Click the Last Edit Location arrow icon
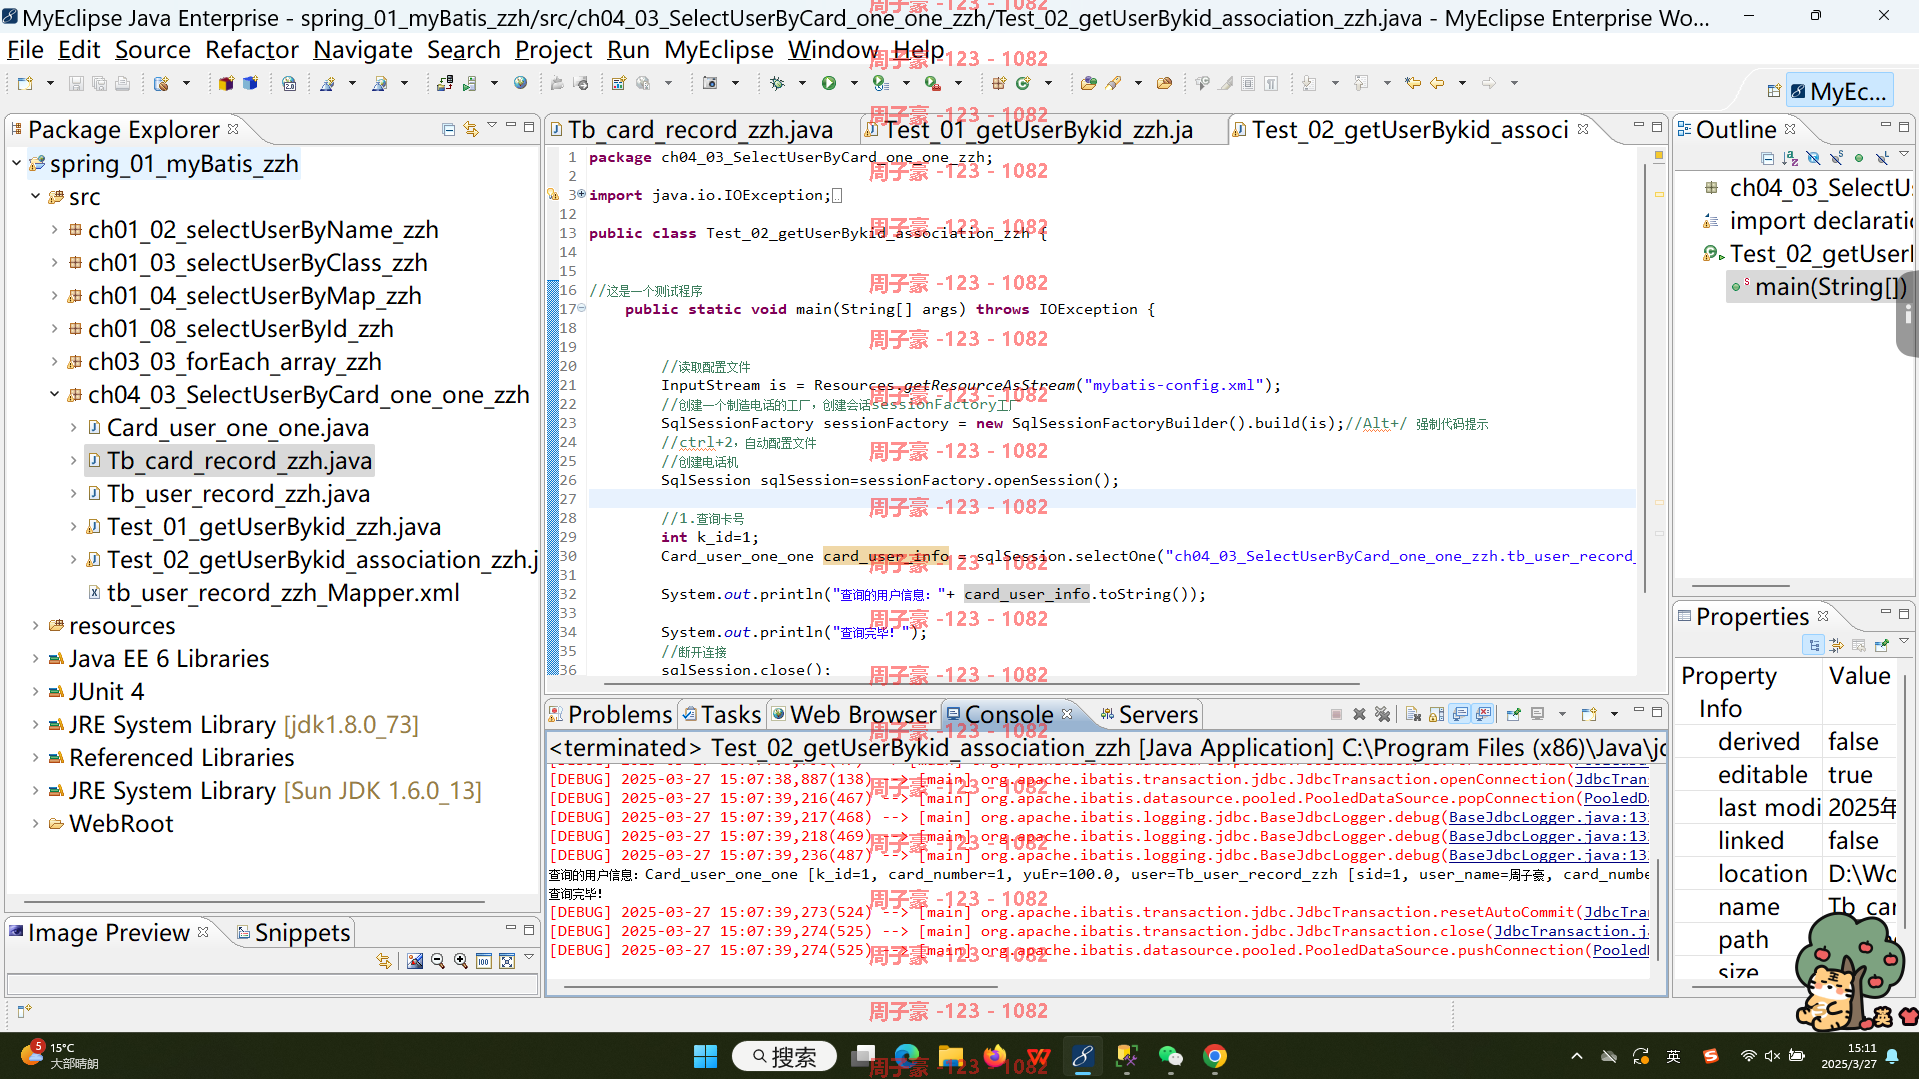Screen dimensions: 1919x1079 [x=1412, y=84]
